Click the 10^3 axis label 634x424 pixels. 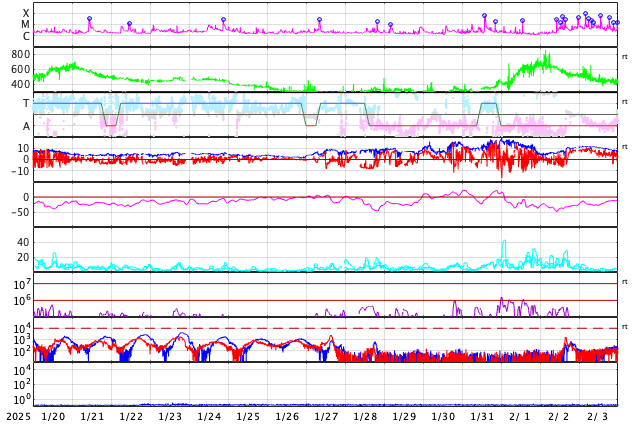click(x=21, y=340)
